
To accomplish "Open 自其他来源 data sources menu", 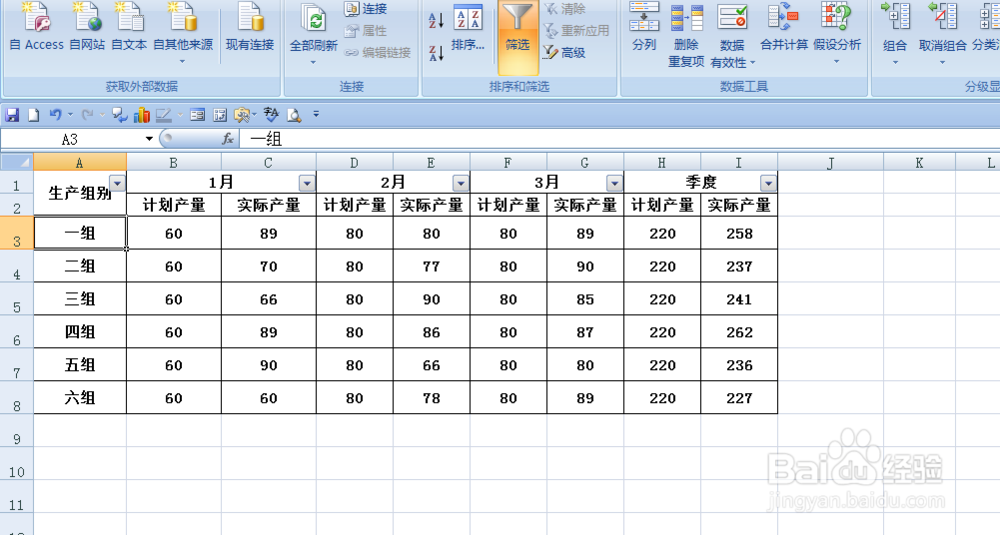I will click(x=182, y=32).
